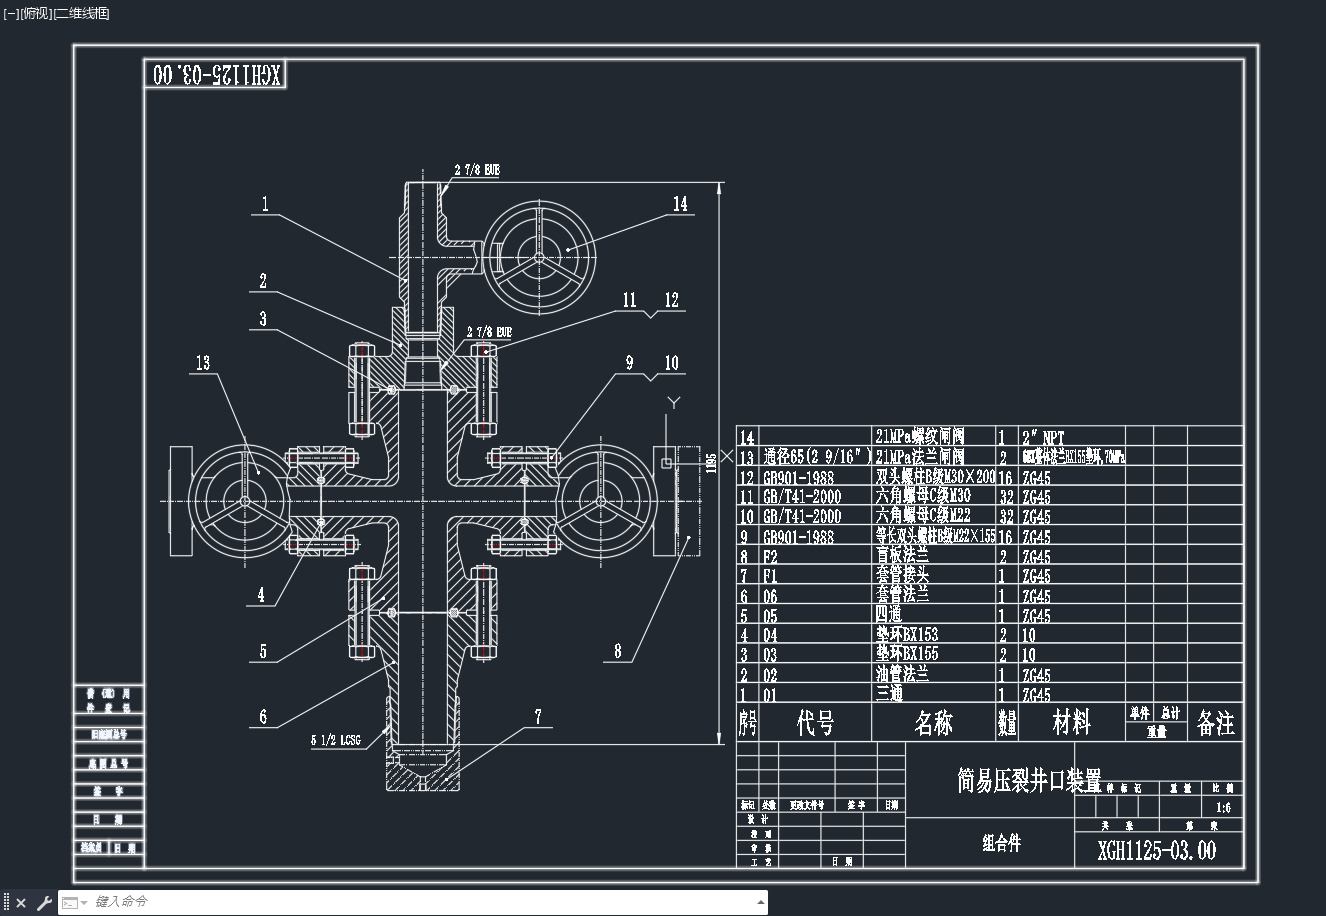Select balloon number 6 at lower left
This screenshot has height=916, width=1326.
tap(263, 716)
